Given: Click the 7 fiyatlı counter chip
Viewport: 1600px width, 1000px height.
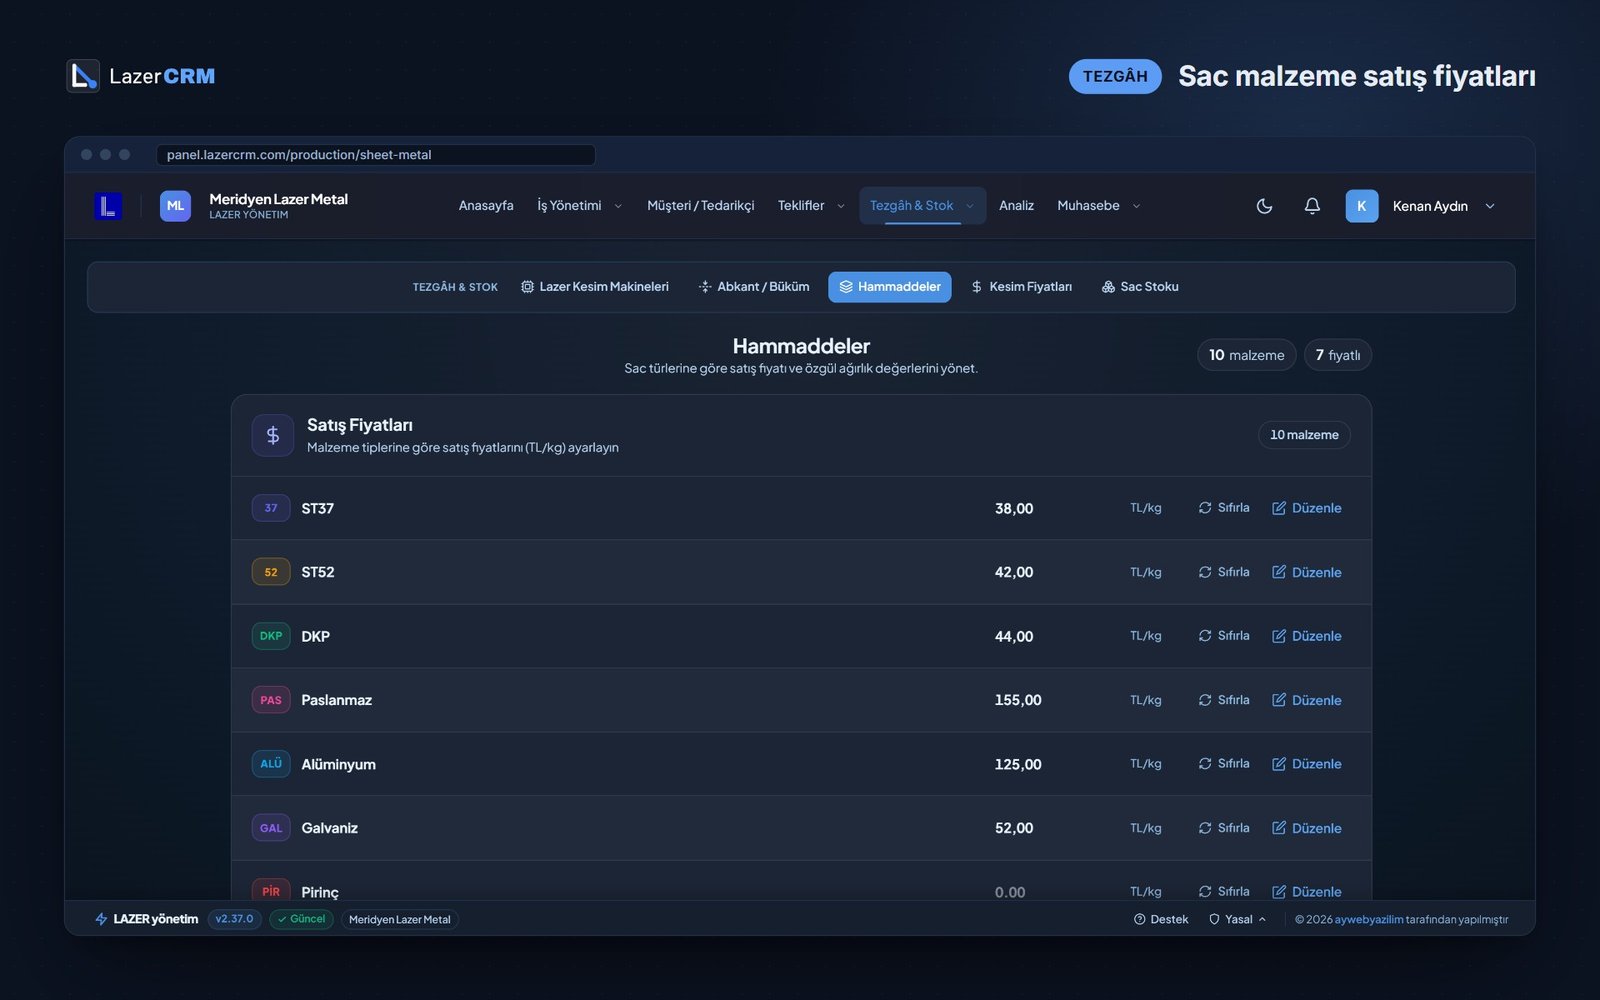Looking at the screenshot, I should [1337, 355].
